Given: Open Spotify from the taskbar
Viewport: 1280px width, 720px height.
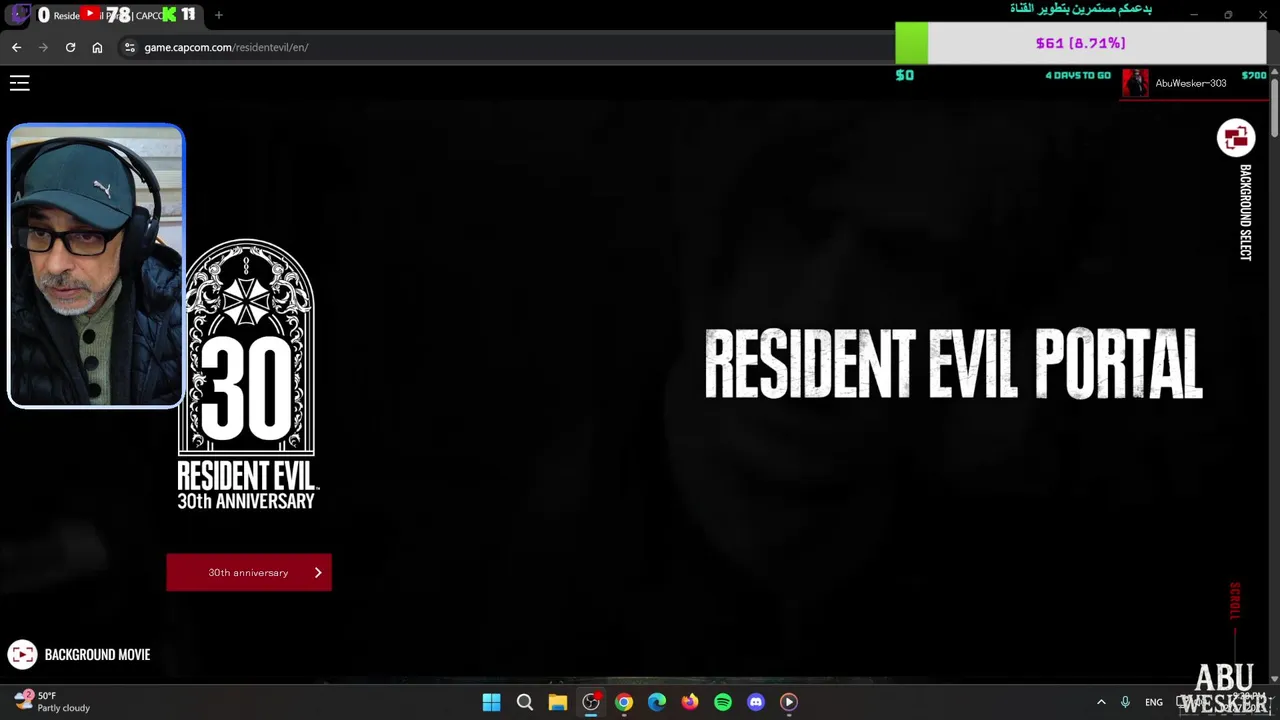Looking at the screenshot, I should [x=723, y=702].
